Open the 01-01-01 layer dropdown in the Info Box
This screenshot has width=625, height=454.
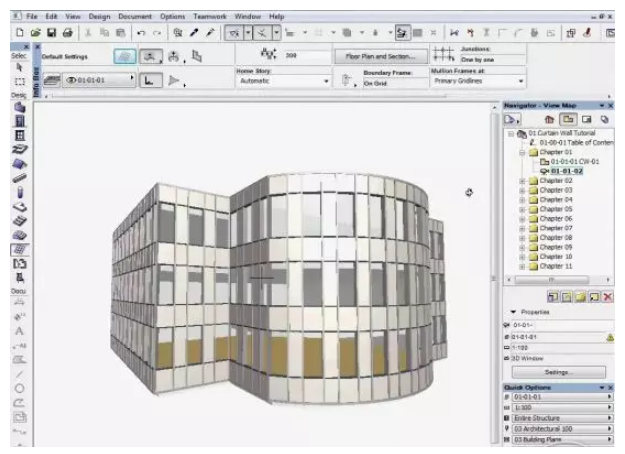[99, 80]
